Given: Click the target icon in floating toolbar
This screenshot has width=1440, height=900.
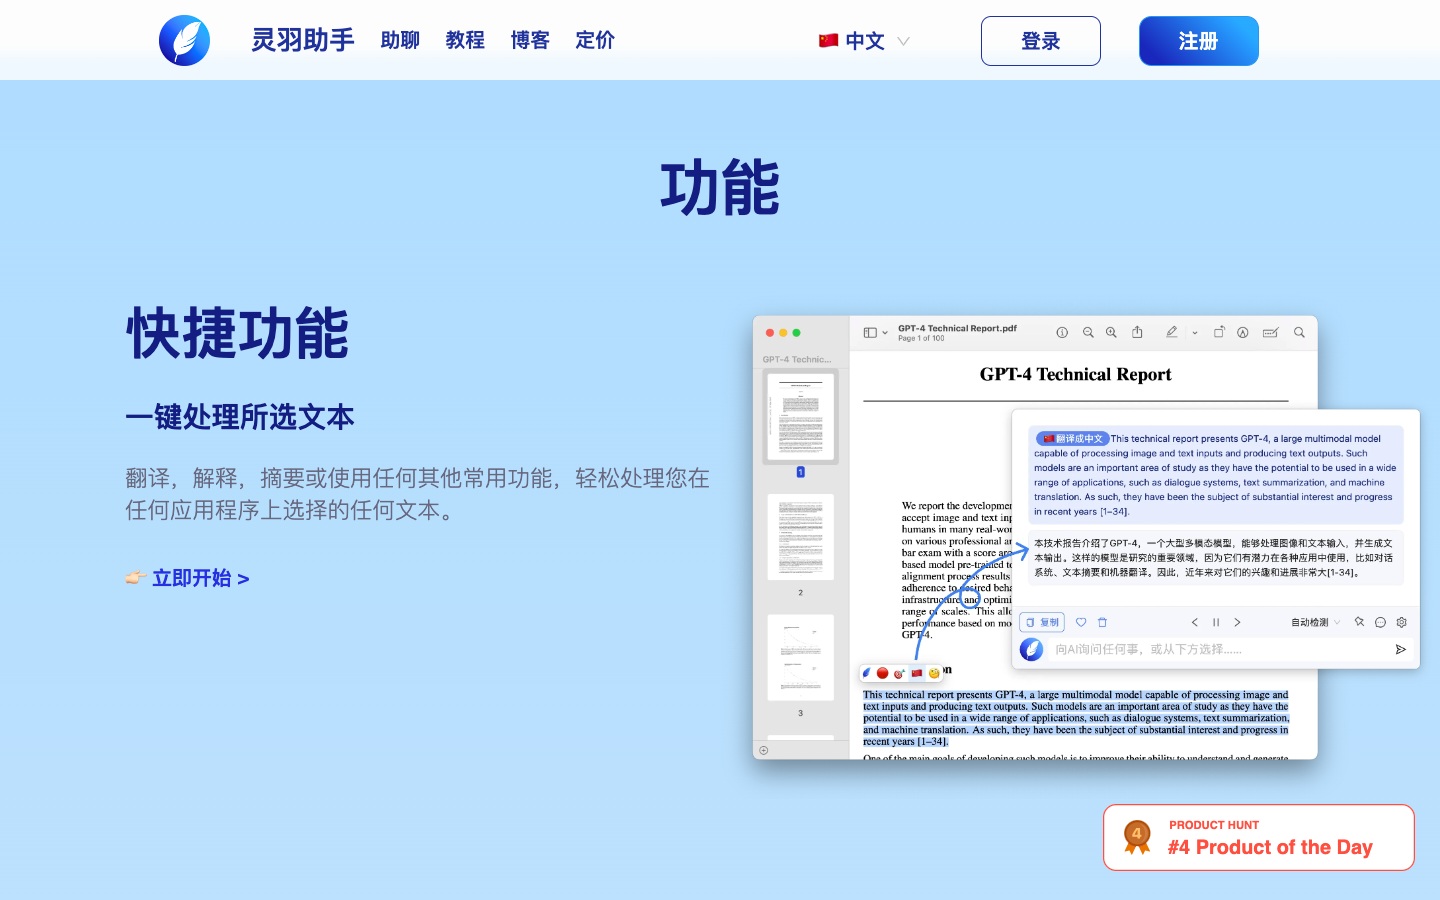Looking at the screenshot, I should (899, 673).
